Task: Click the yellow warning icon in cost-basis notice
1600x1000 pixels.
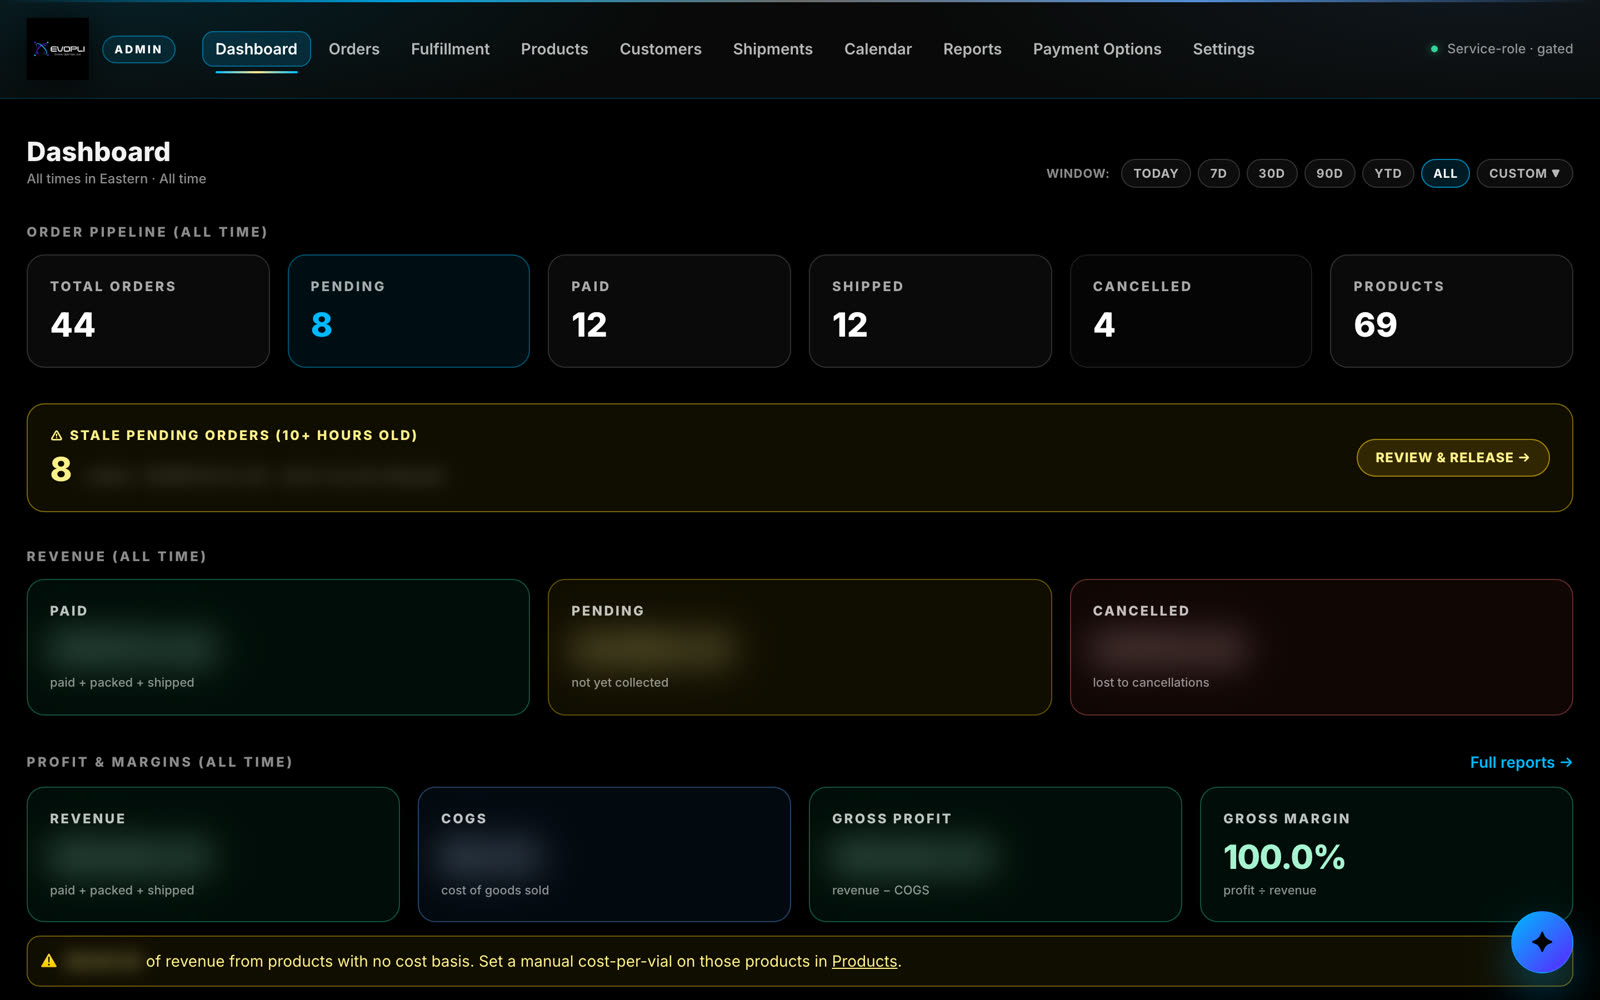Action: click(x=49, y=961)
